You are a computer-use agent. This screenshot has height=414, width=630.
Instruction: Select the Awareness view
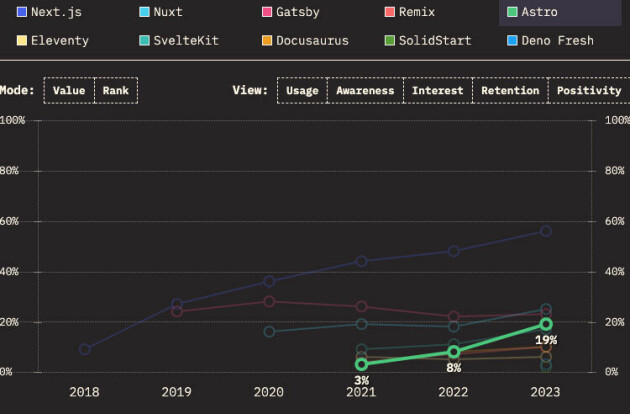point(365,90)
